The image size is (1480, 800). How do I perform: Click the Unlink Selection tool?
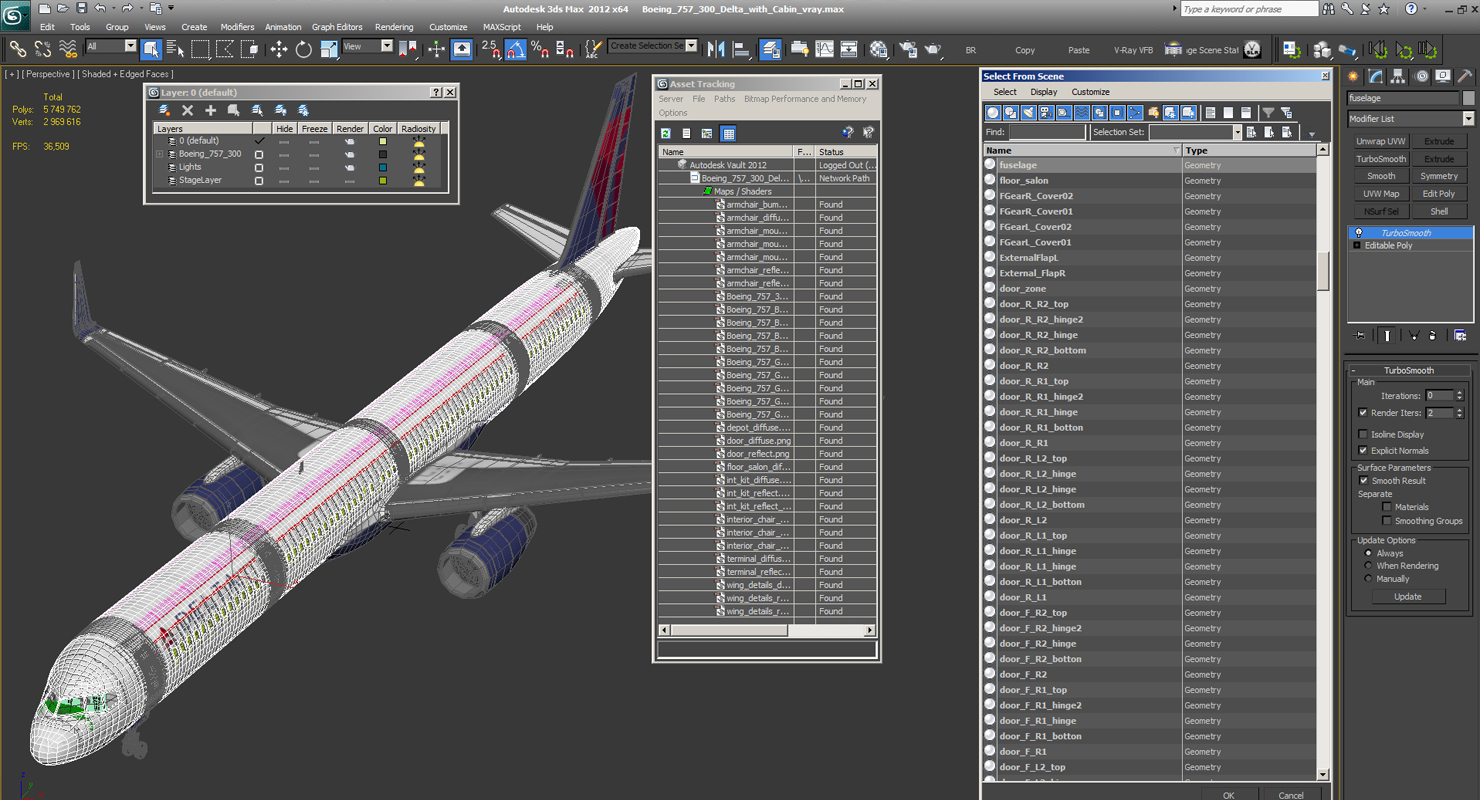(43, 48)
